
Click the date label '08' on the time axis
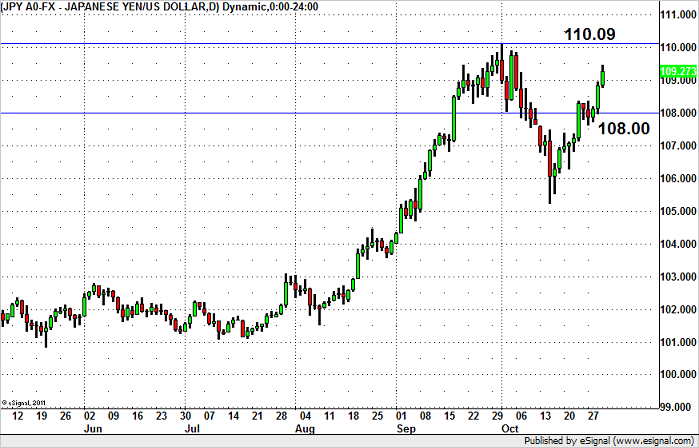click(426, 416)
